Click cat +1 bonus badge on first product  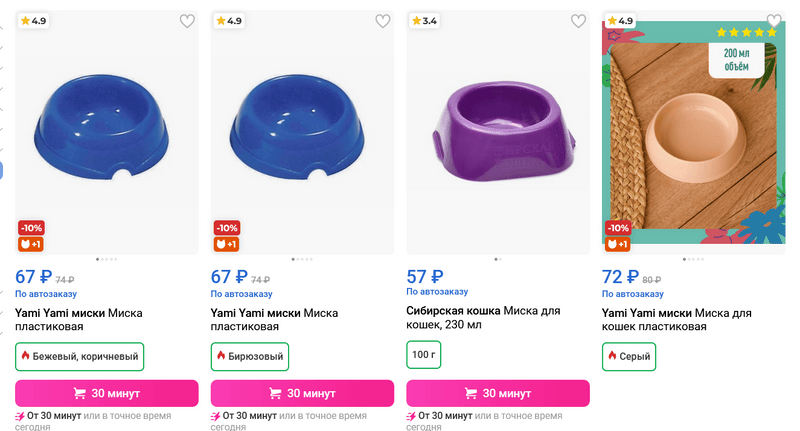point(30,244)
